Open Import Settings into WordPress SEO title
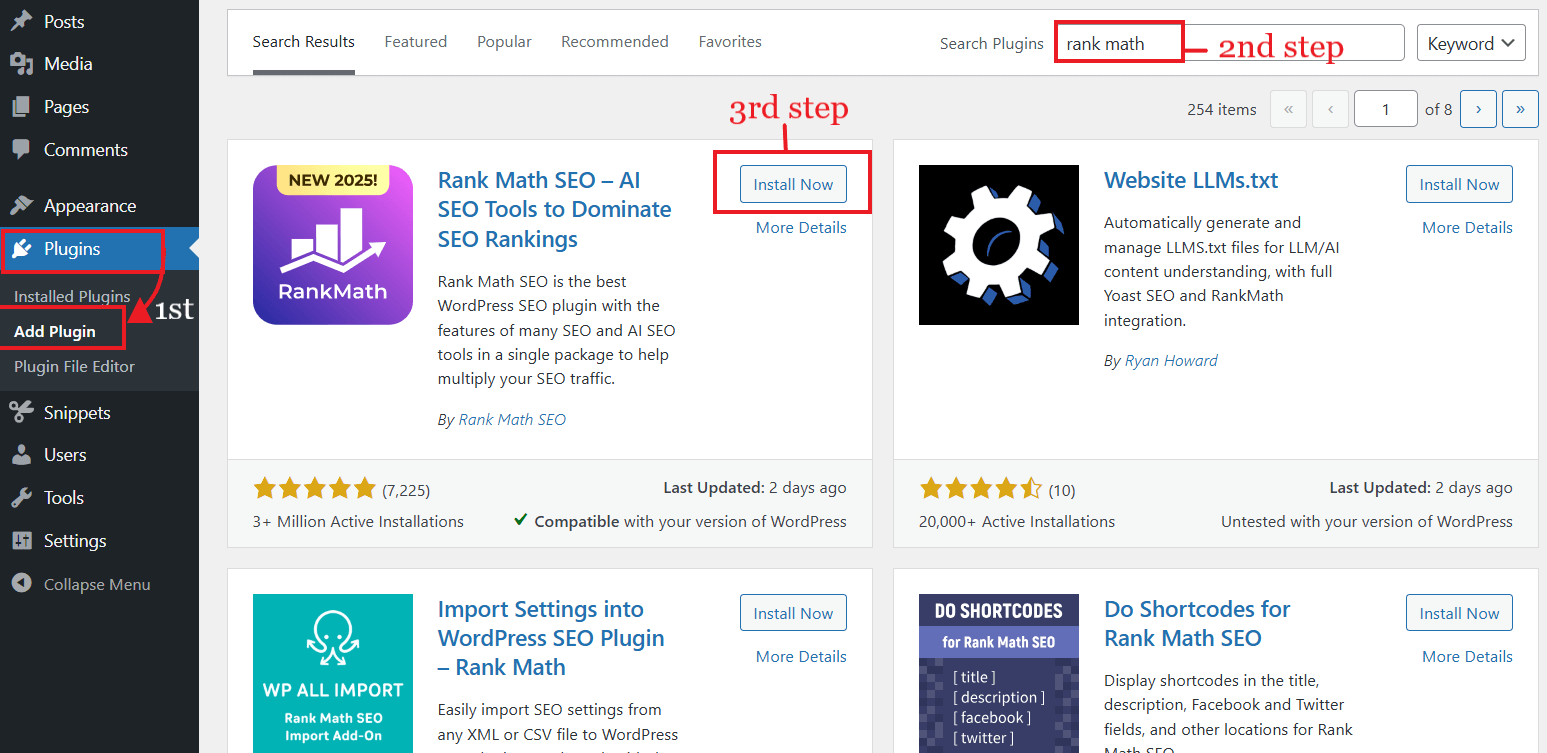This screenshot has width=1547, height=753. pyautogui.click(x=551, y=638)
